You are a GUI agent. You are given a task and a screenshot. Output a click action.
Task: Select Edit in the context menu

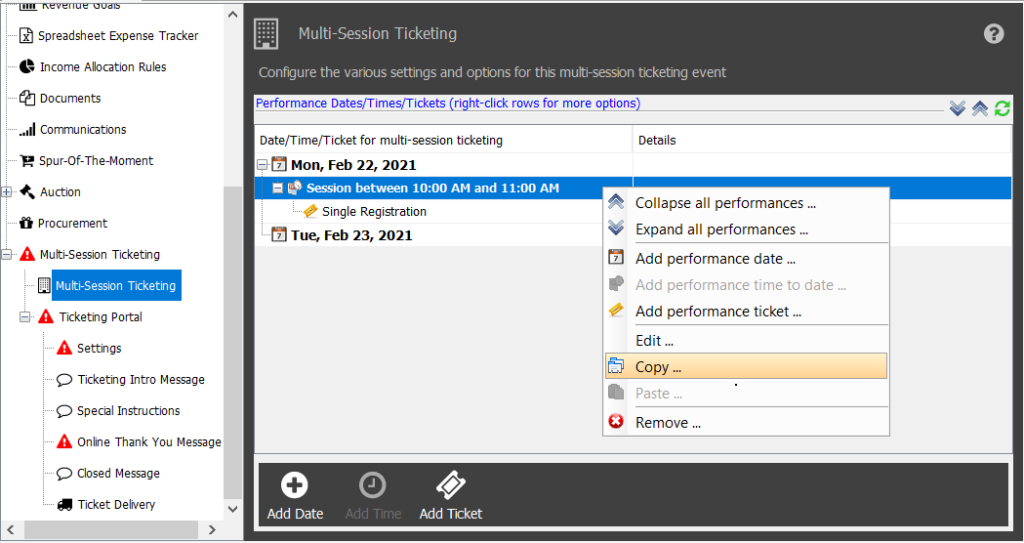746,340
